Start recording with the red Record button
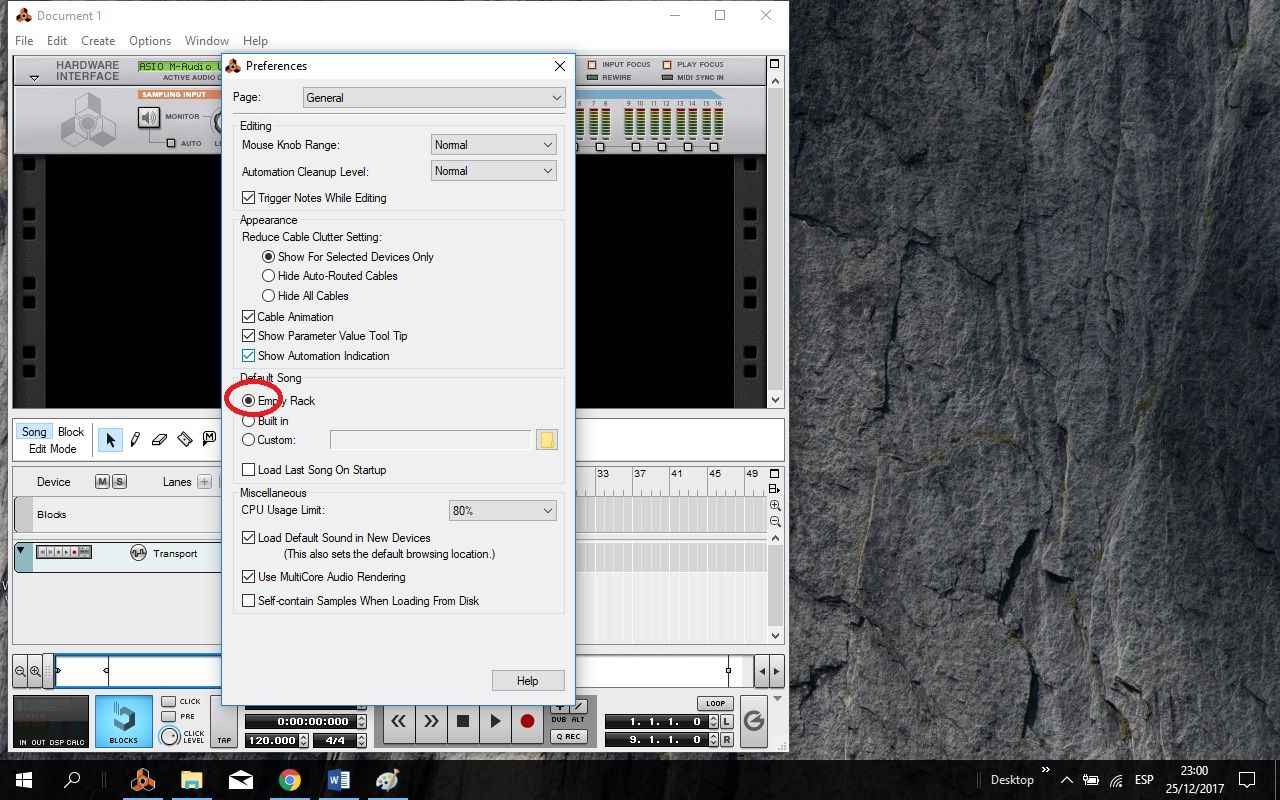 pos(527,721)
